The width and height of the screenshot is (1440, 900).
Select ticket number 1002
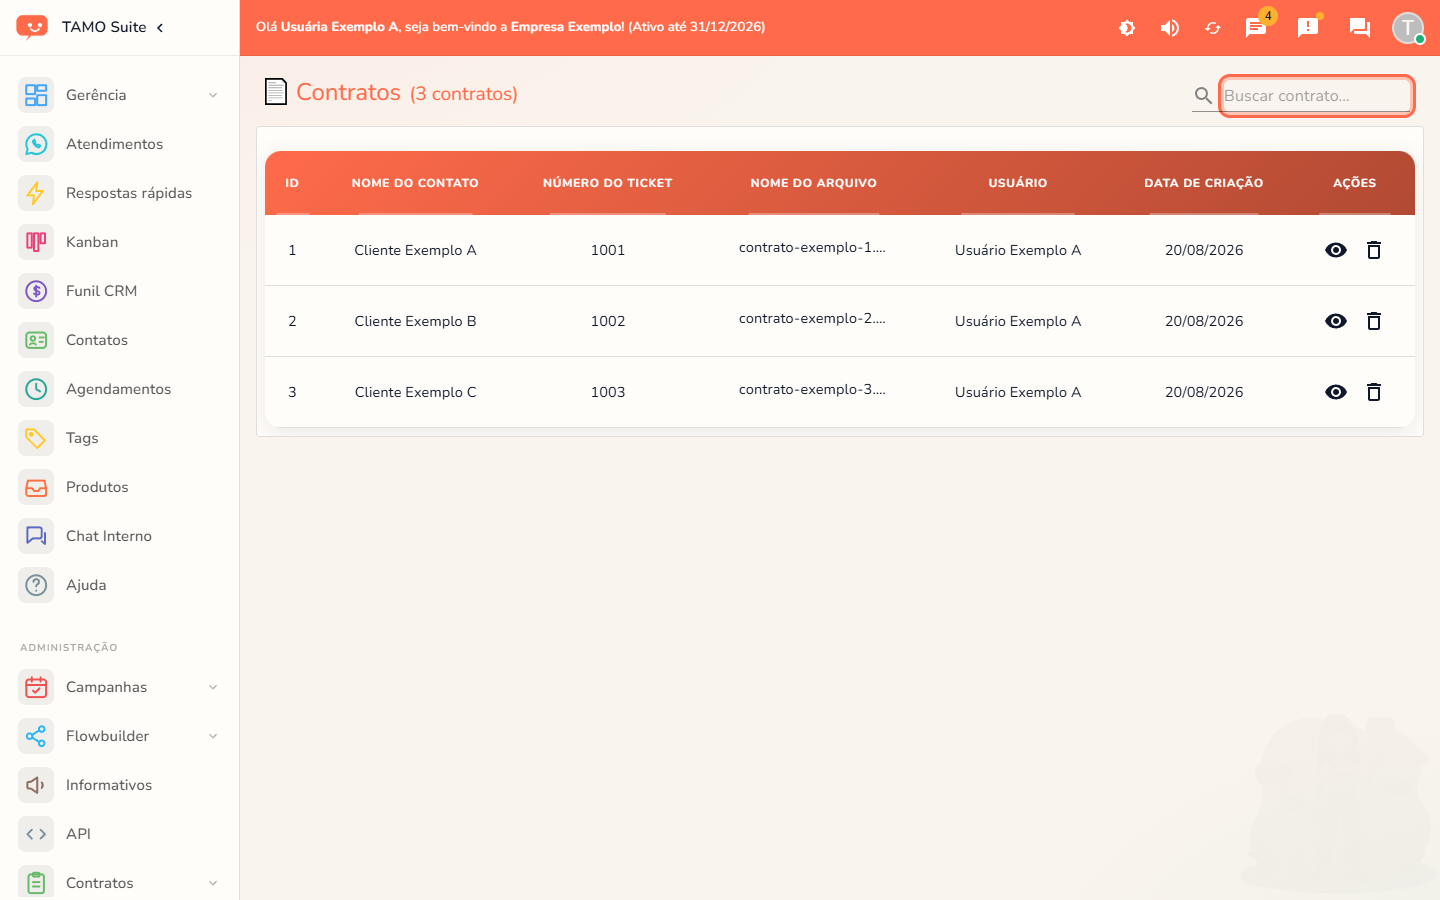[608, 321]
